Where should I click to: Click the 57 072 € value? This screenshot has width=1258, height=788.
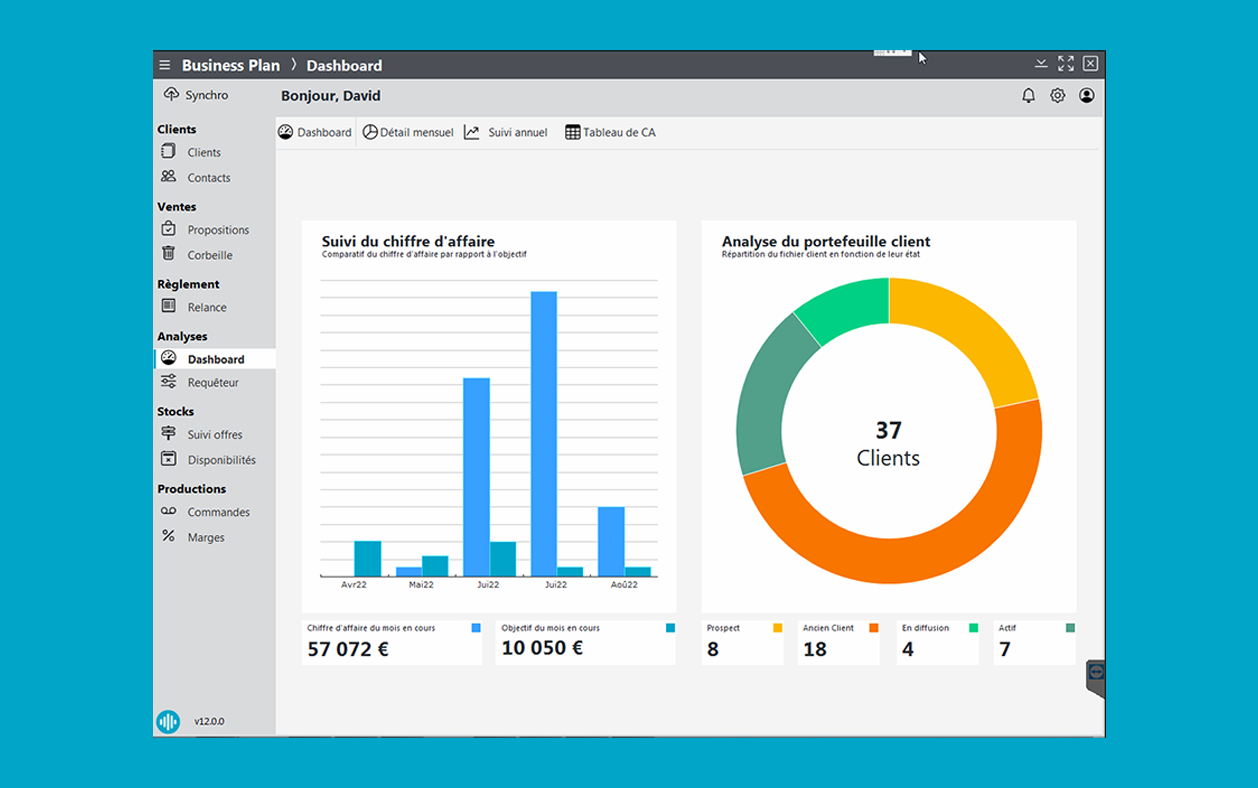[348, 649]
